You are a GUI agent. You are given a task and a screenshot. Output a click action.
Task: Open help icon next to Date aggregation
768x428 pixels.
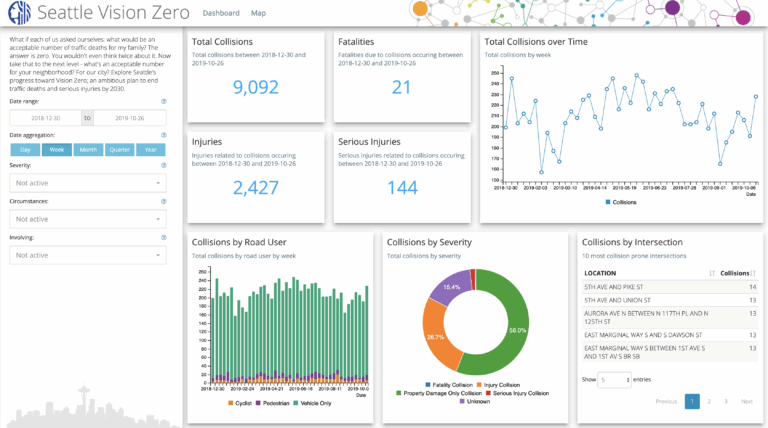[164, 135]
